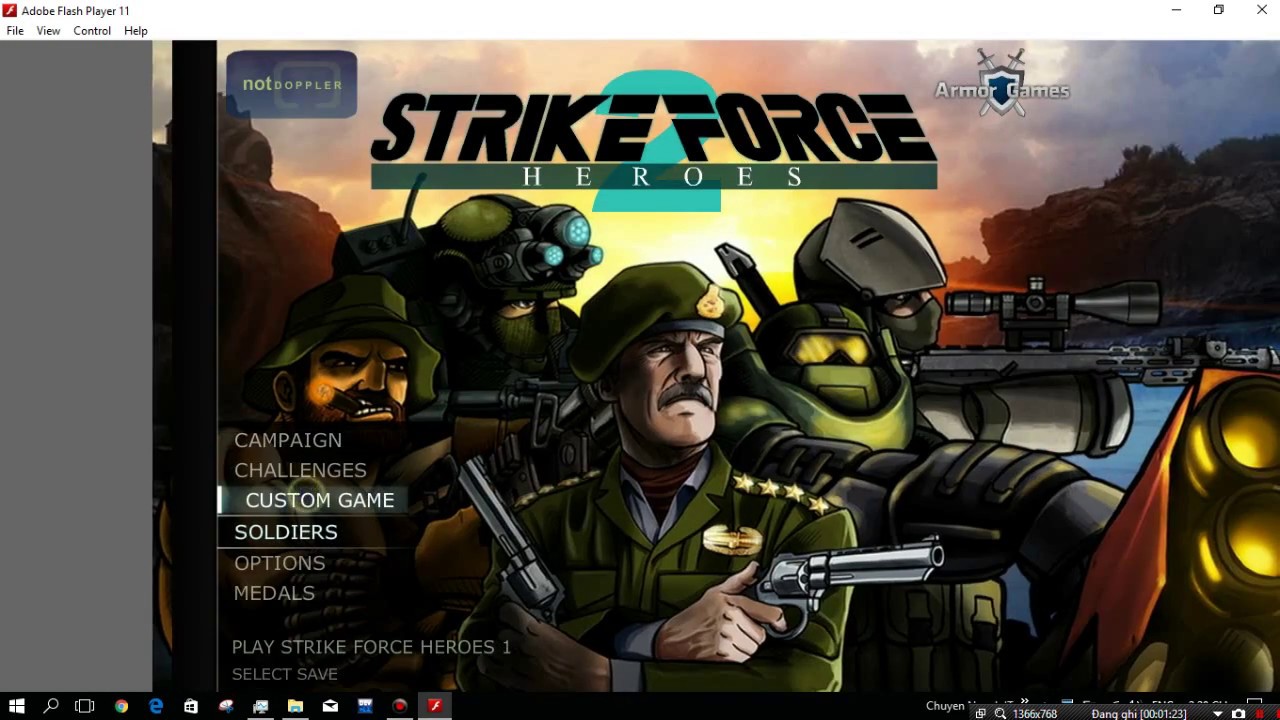
Task: Choose Custom Game option
Action: [x=320, y=500]
